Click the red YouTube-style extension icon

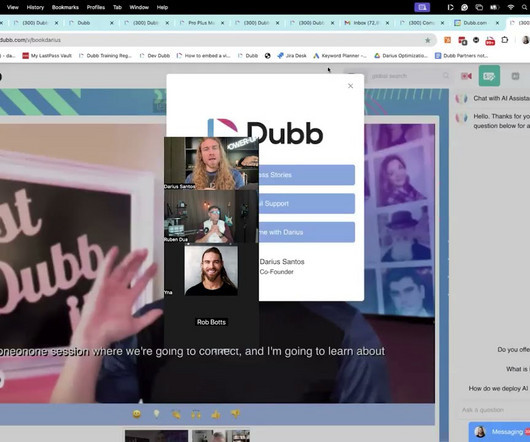[490, 41]
